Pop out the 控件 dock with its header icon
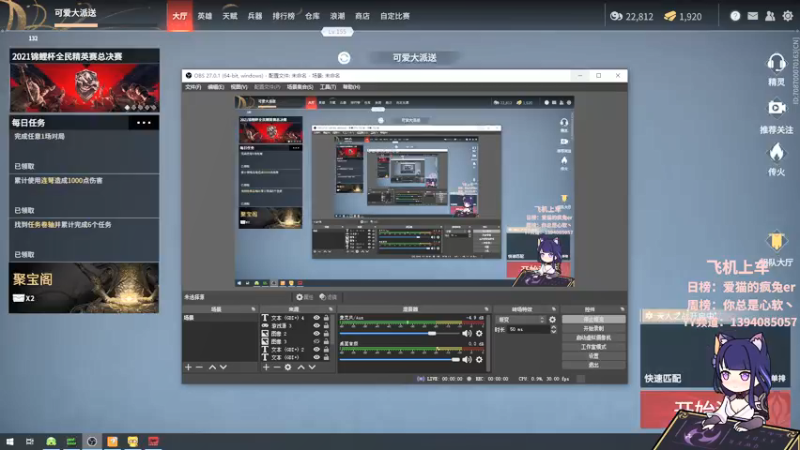This screenshot has width=800, height=450. click(622, 309)
